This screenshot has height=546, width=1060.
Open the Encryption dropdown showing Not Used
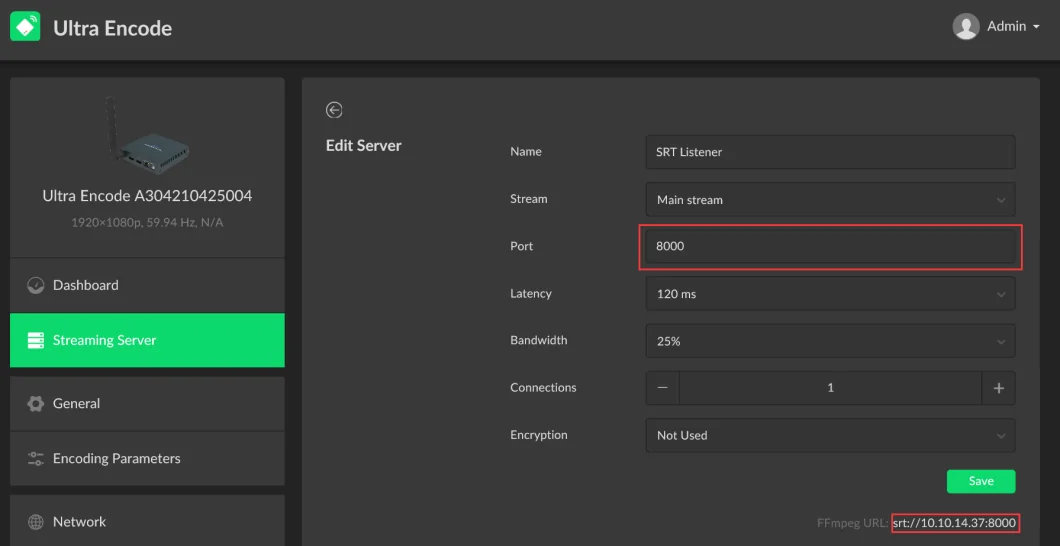coord(830,436)
